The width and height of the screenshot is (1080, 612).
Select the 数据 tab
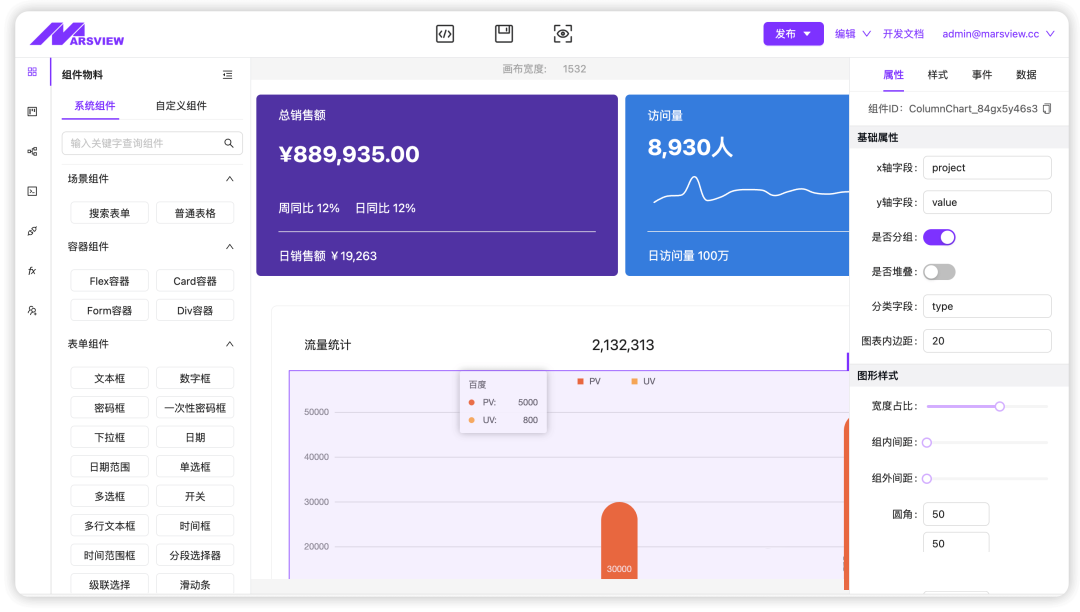click(x=1026, y=74)
